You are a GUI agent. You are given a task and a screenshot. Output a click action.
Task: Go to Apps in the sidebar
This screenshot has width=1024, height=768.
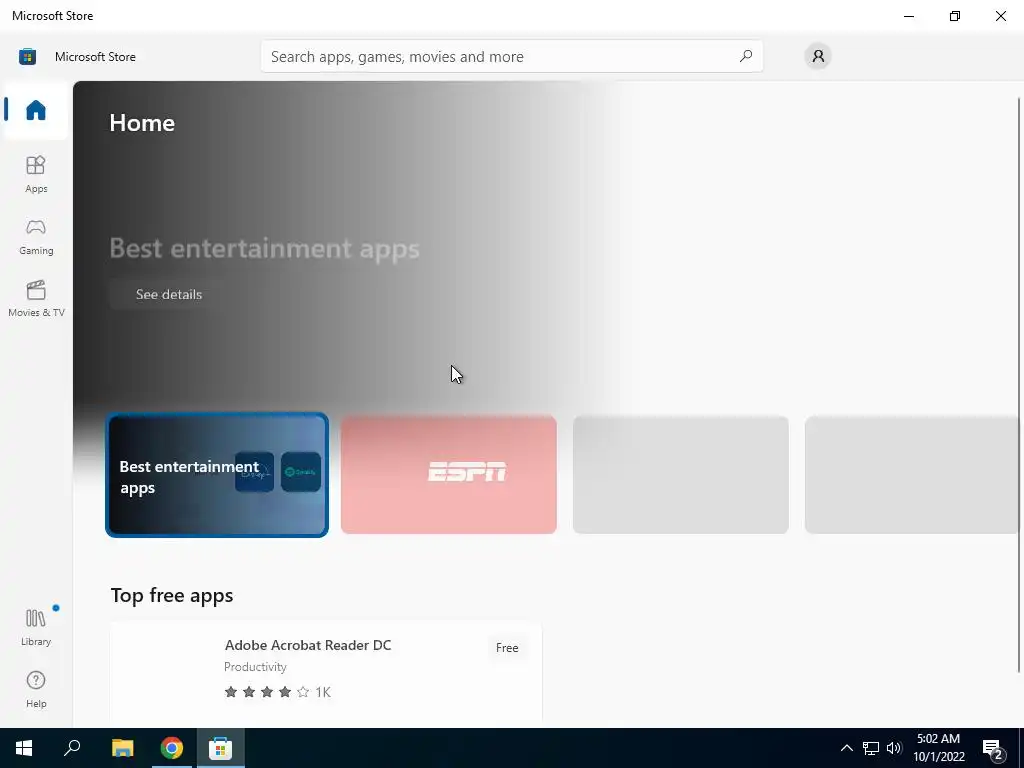pyautogui.click(x=36, y=174)
